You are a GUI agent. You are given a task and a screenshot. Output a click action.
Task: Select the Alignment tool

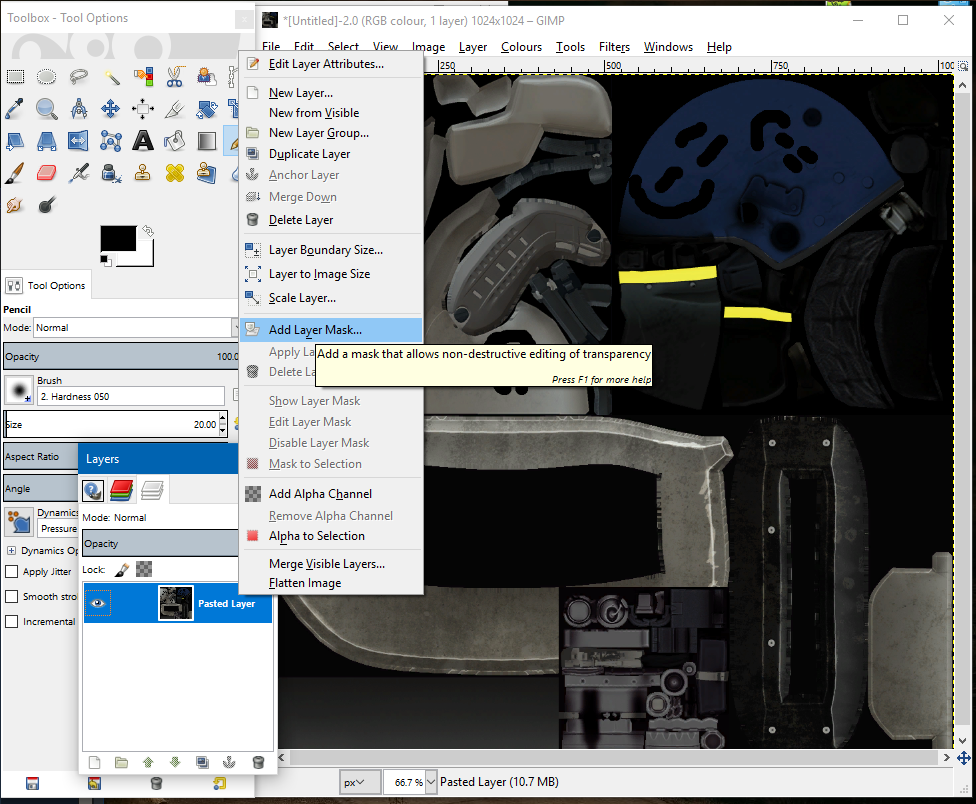pos(143,109)
